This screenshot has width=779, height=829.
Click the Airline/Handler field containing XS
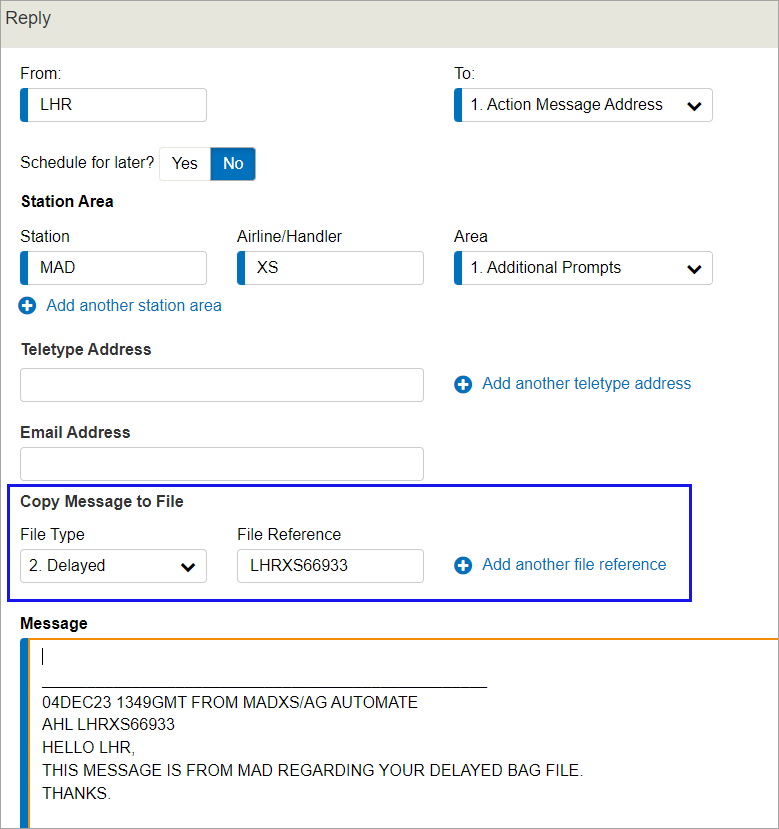tap(330, 268)
